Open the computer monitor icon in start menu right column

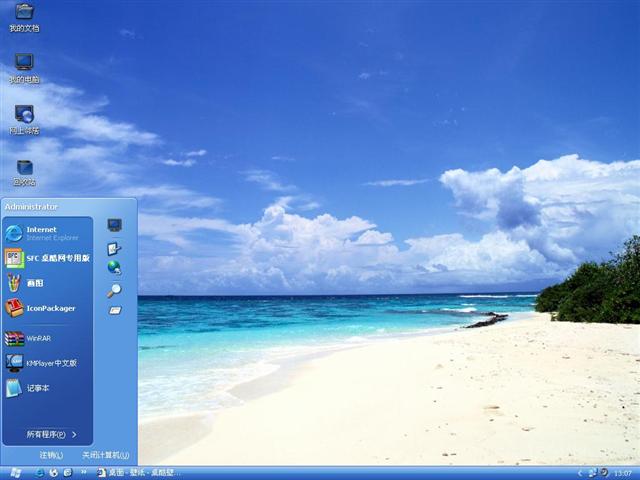click(x=115, y=225)
